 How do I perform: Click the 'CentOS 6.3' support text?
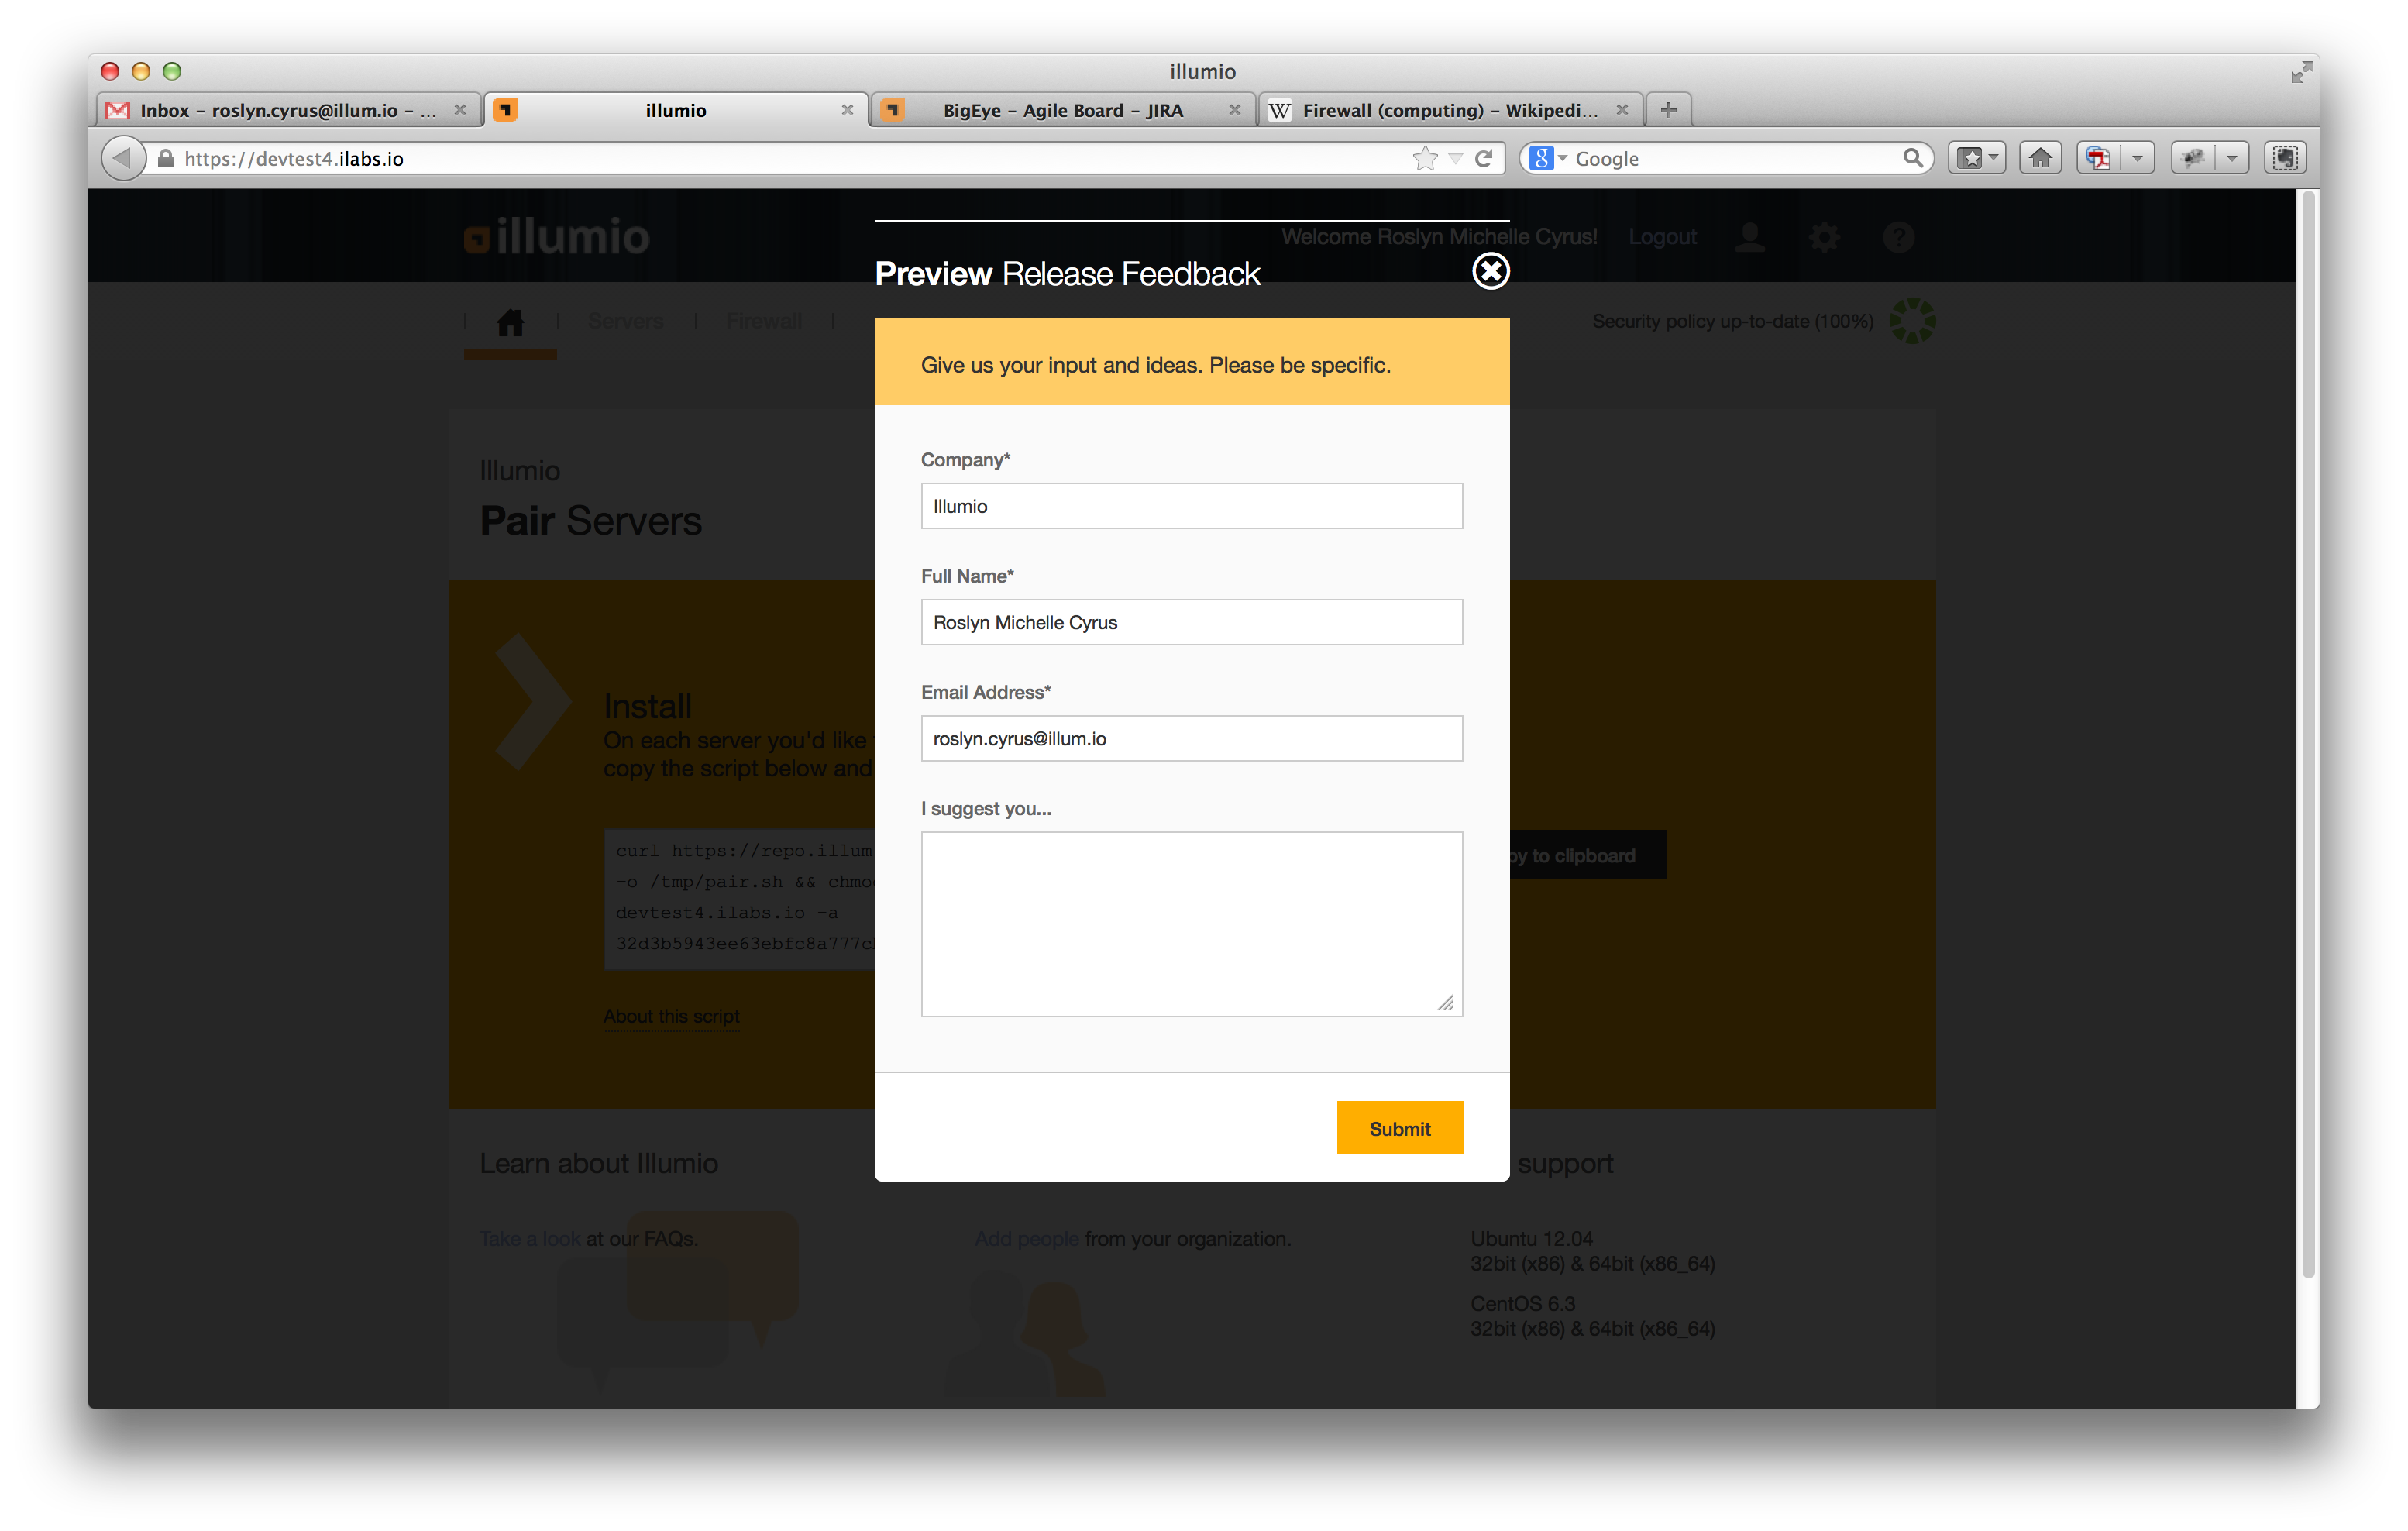click(1522, 1303)
